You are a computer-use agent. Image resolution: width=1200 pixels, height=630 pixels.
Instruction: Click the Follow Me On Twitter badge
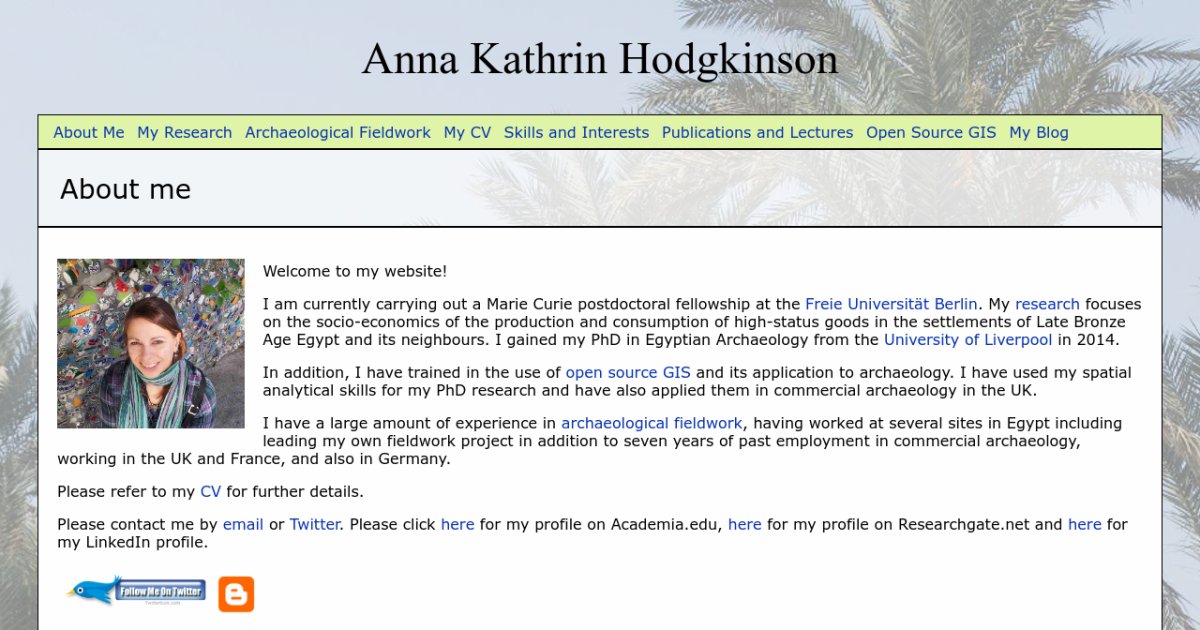137,591
